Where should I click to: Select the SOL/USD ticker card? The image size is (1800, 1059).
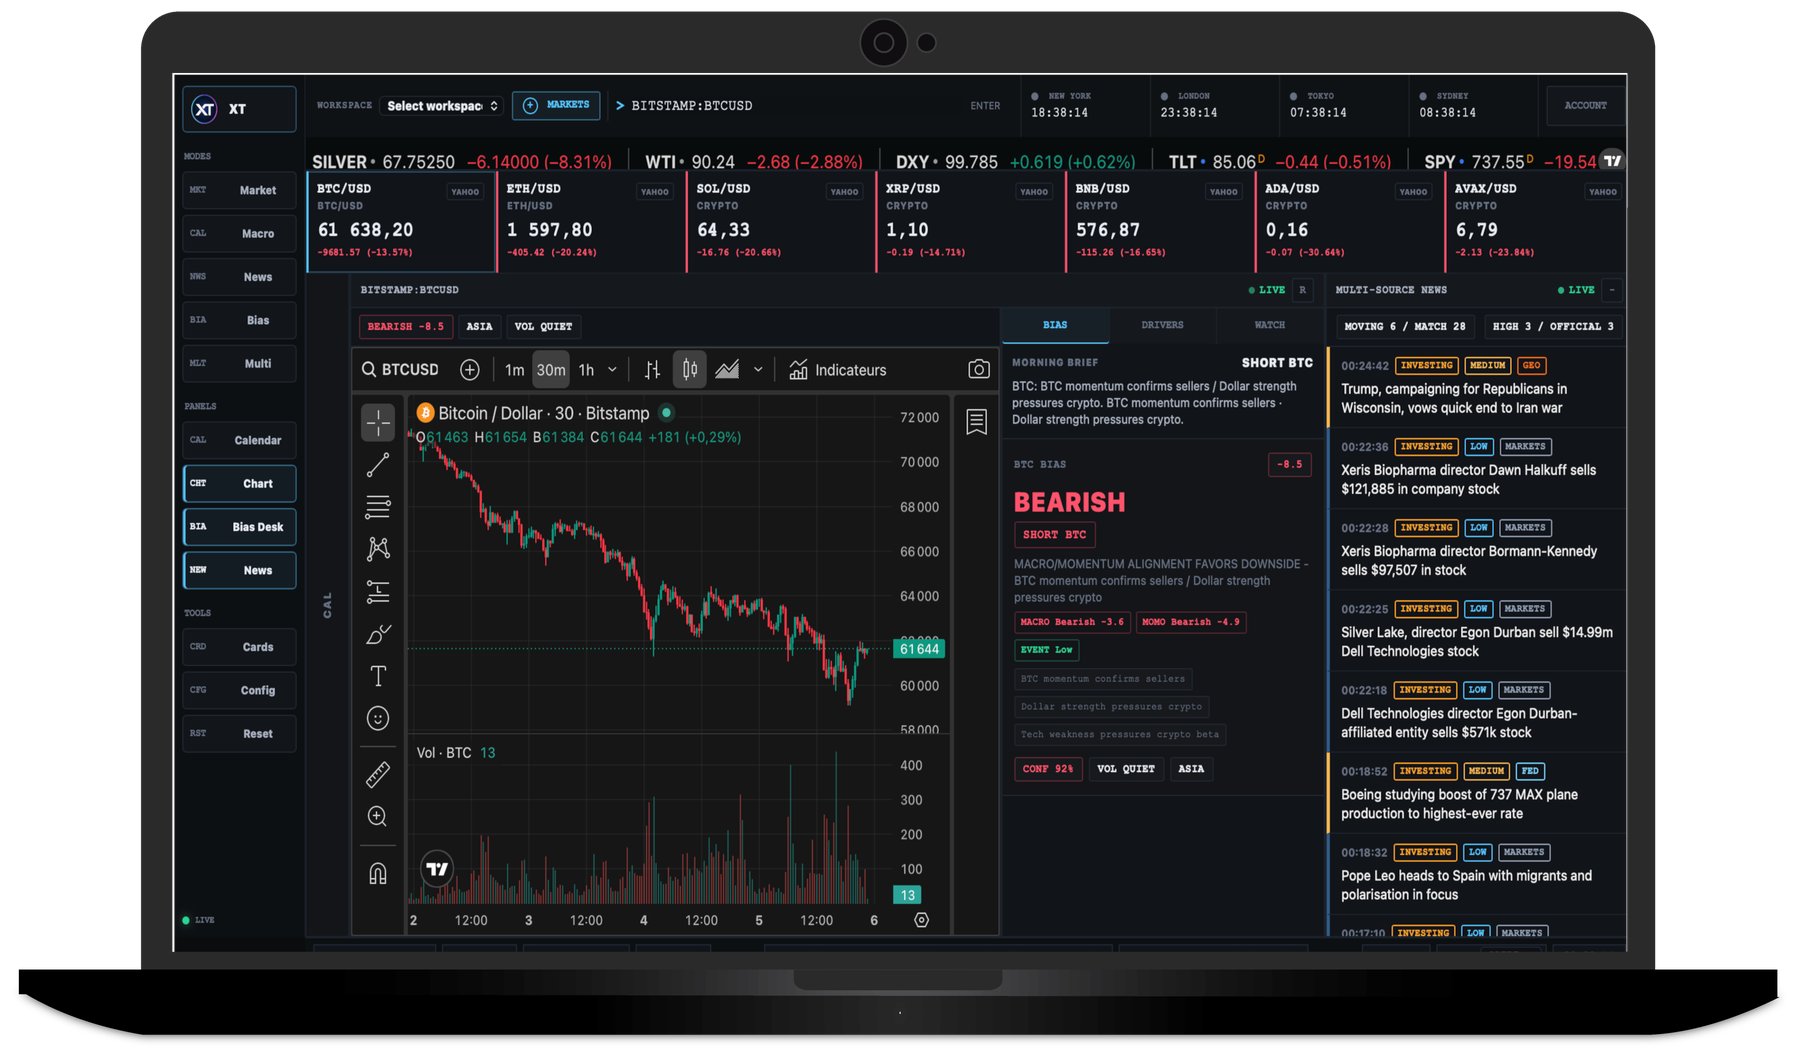pos(781,222)
